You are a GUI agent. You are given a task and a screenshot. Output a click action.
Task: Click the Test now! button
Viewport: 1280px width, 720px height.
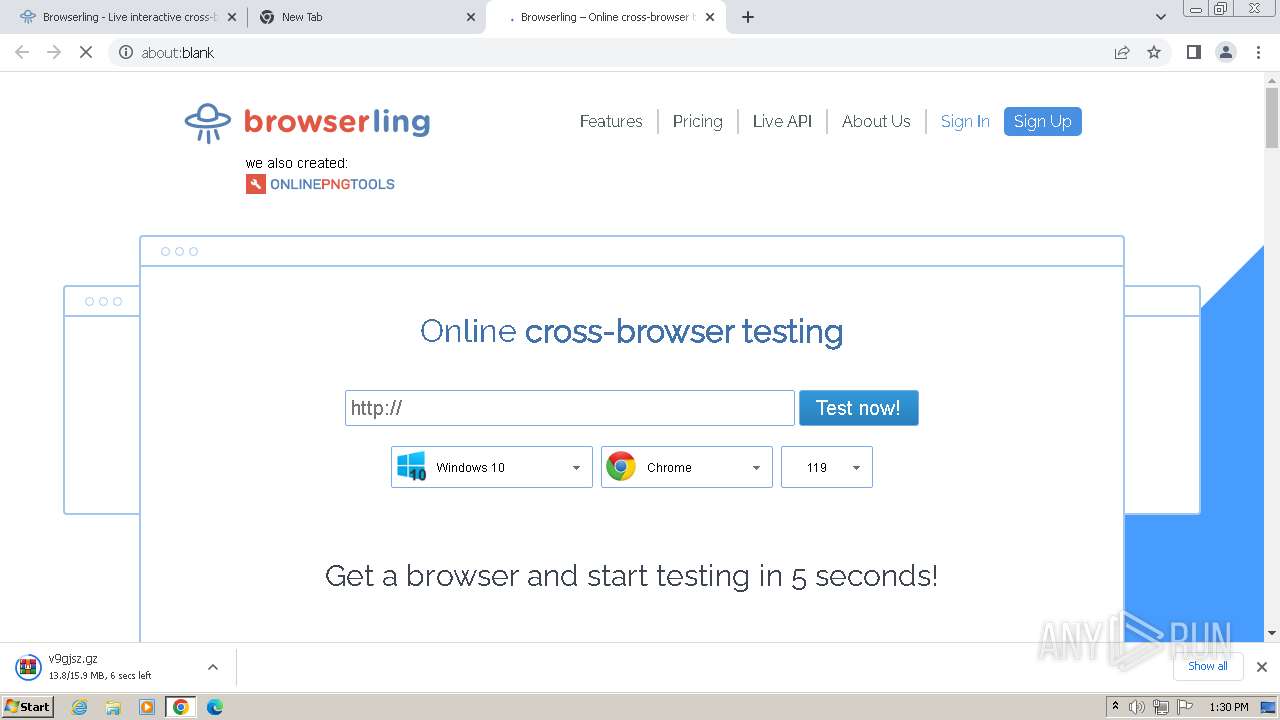click(858, 408)
